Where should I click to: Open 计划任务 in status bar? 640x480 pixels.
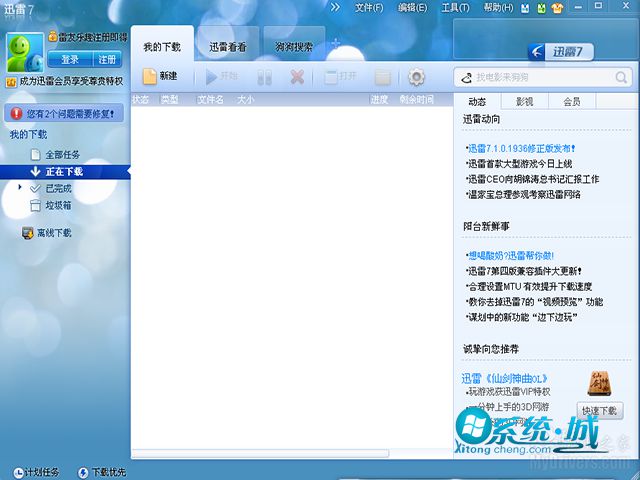pyautogui.click(x=36, y=473)
